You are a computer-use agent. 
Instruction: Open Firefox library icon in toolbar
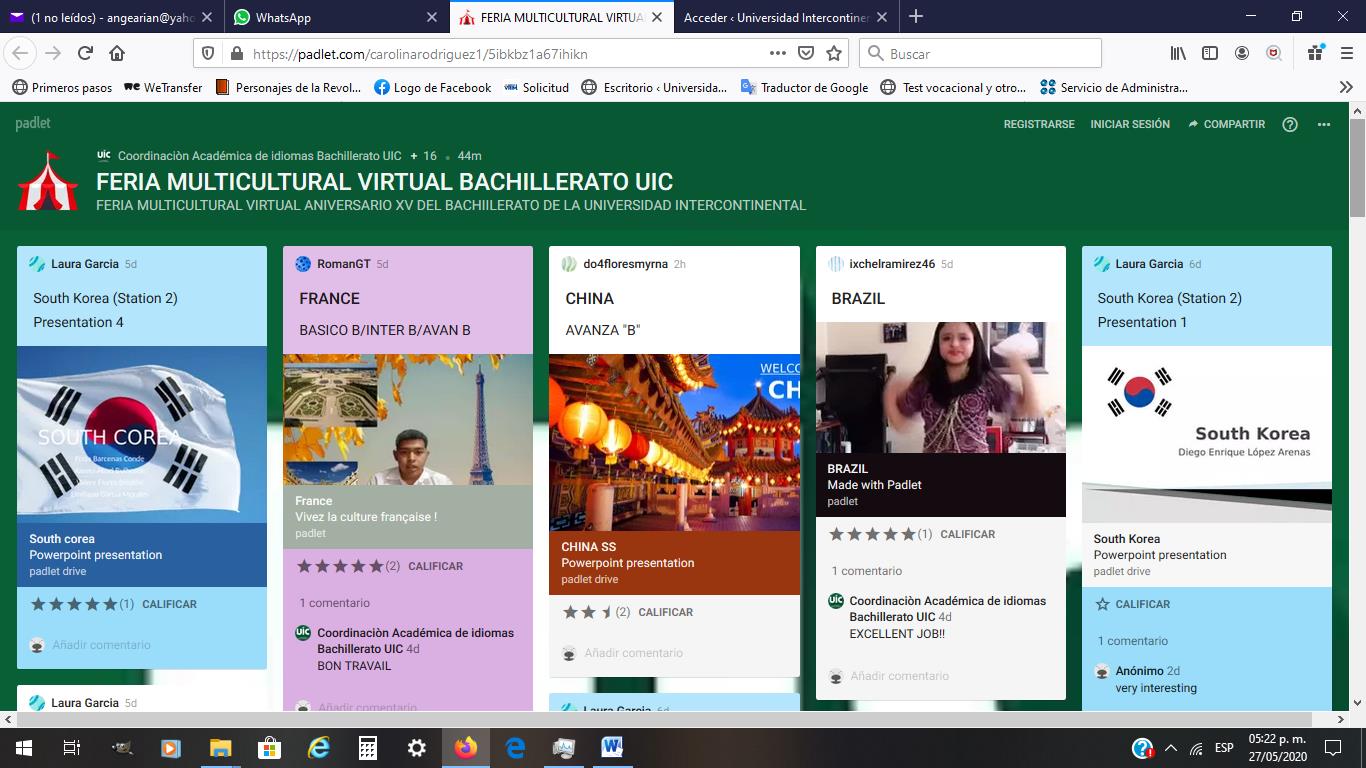click(x=1178, y=53)
